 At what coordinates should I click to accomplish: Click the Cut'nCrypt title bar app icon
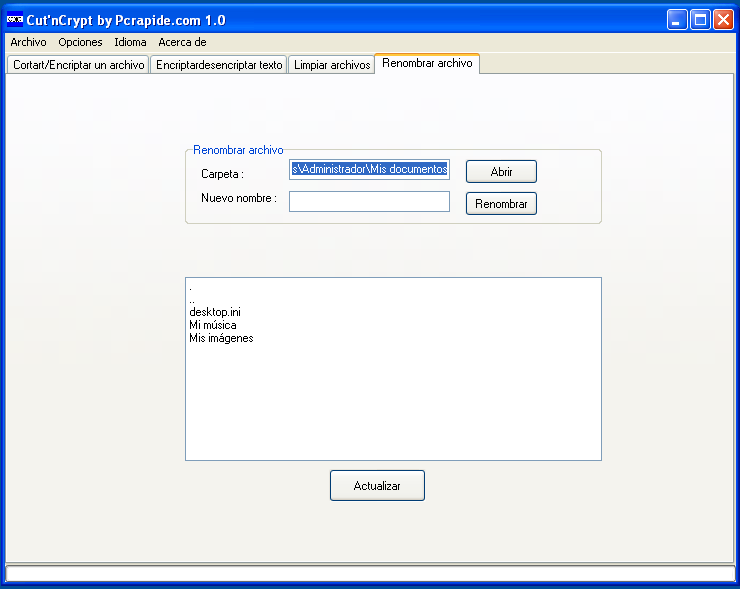tap(15, 20)
